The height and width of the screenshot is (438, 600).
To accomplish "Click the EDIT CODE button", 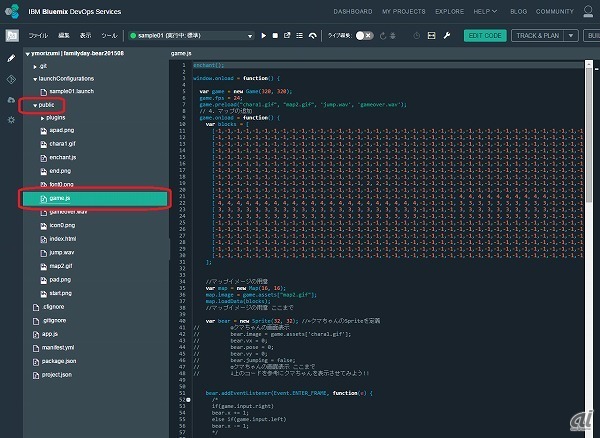I will coord(485,35).
